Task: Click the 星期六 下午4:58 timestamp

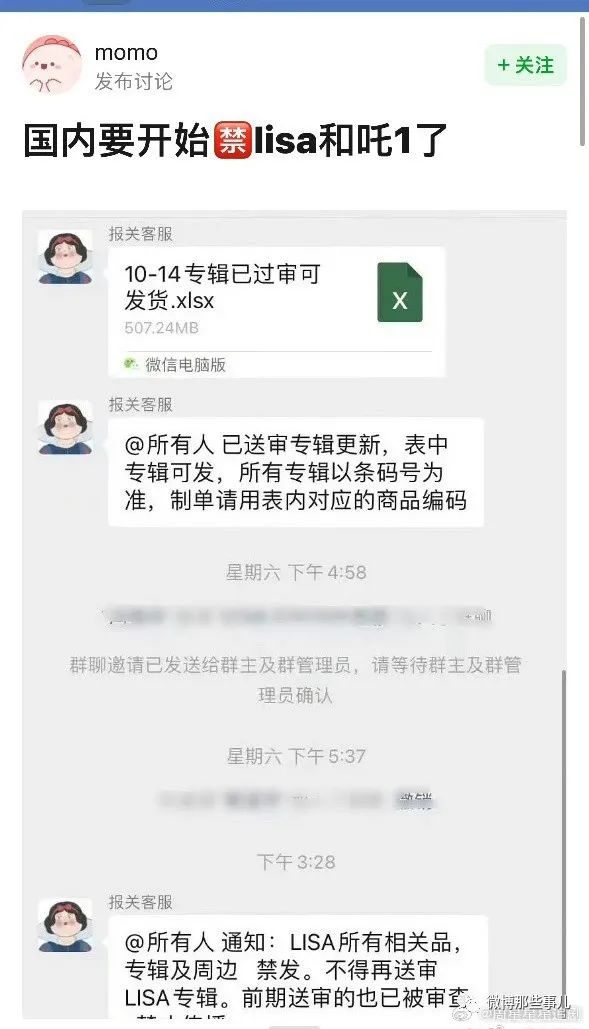Action: (296, 572)
